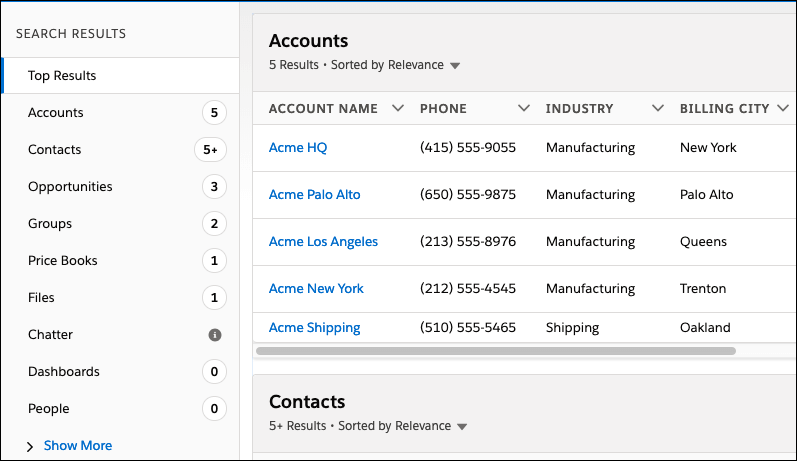Select Opportunities in the sidebar

[x=70, y=187]
